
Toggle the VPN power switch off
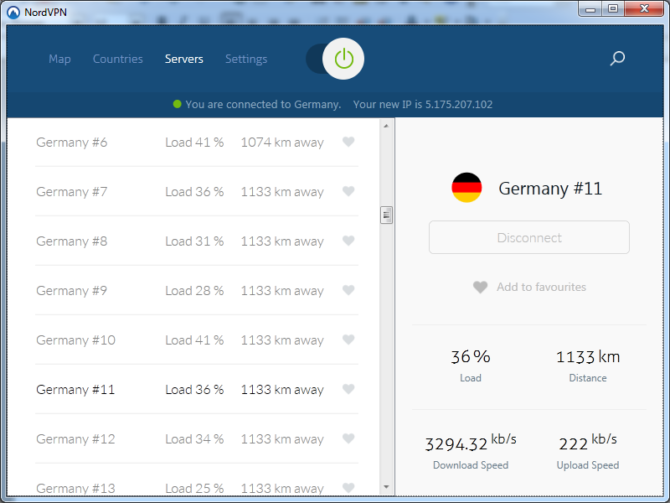pyautogui.click(x=335, y=59)
